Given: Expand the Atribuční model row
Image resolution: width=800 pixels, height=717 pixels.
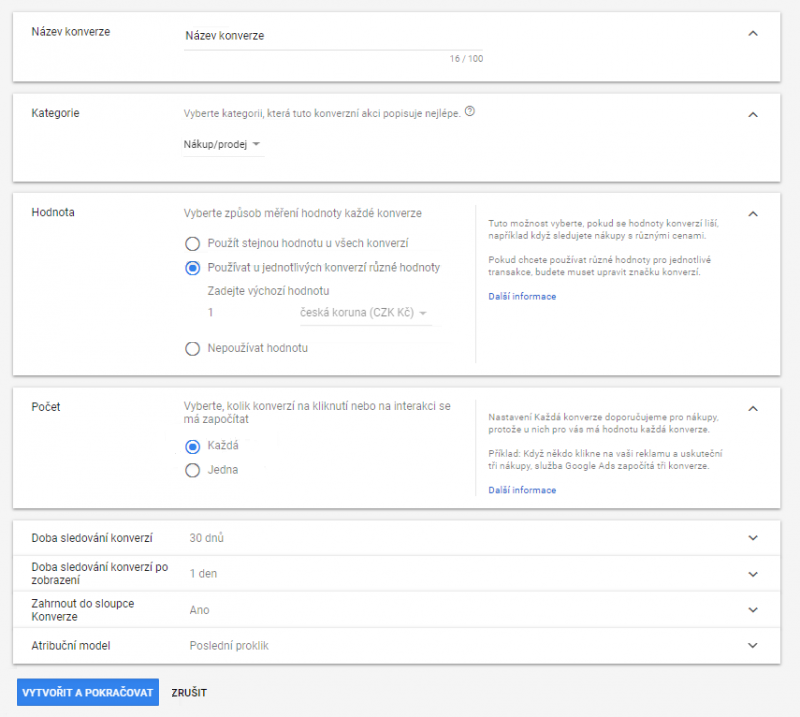Looking at the screenshot, I should 753,646.
